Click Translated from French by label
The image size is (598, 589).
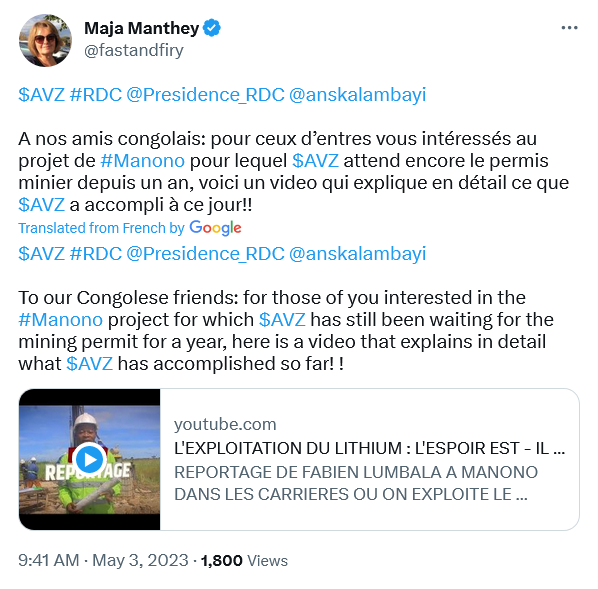(101, 228)
